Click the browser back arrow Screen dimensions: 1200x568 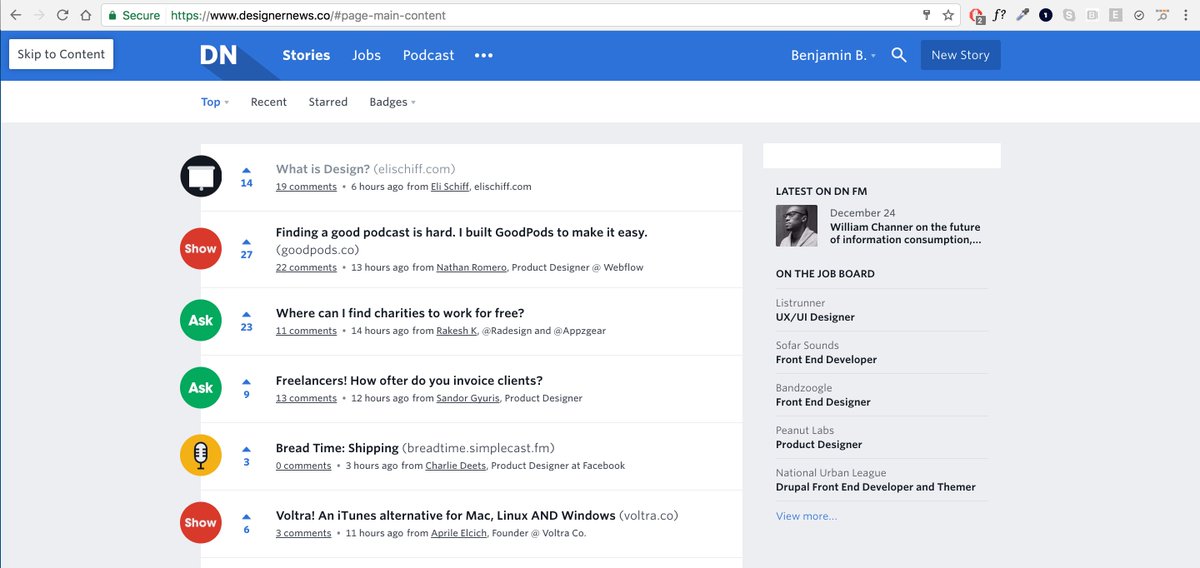[x=15, y=16]
